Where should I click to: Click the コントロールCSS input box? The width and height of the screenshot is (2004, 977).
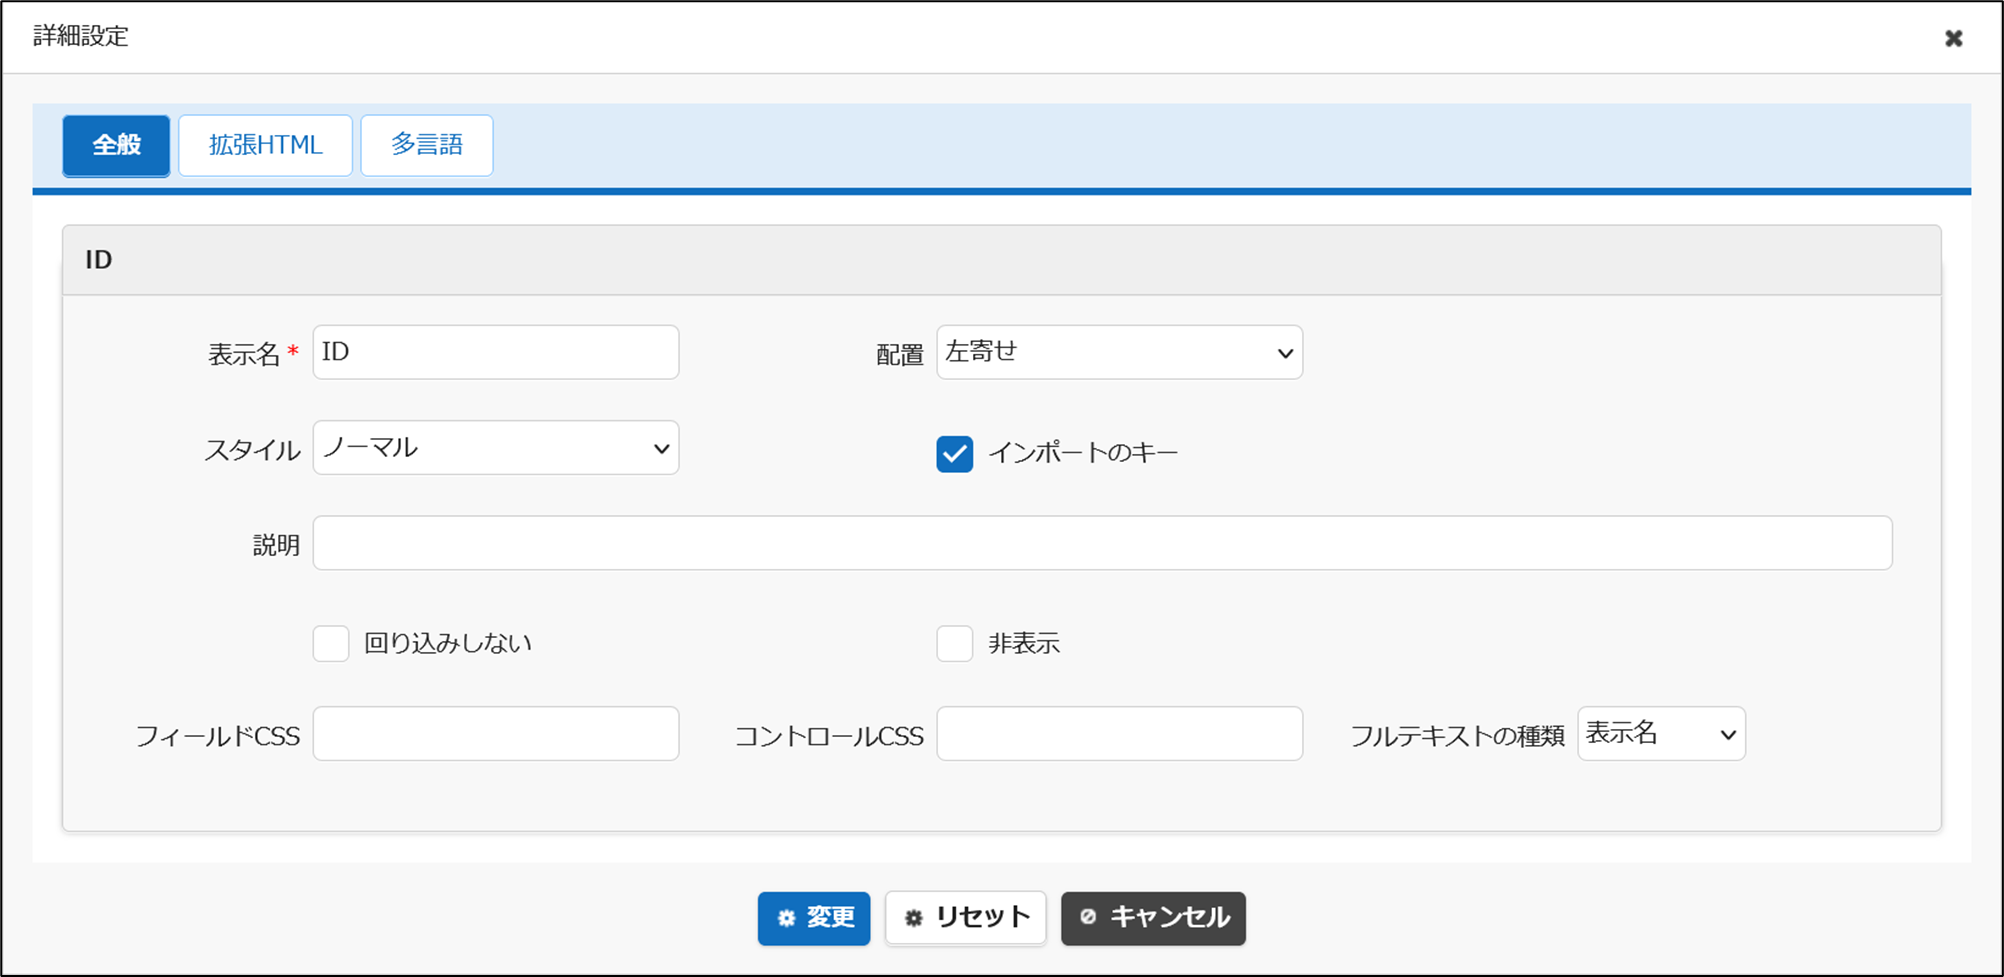click(x=1118, y=734)
